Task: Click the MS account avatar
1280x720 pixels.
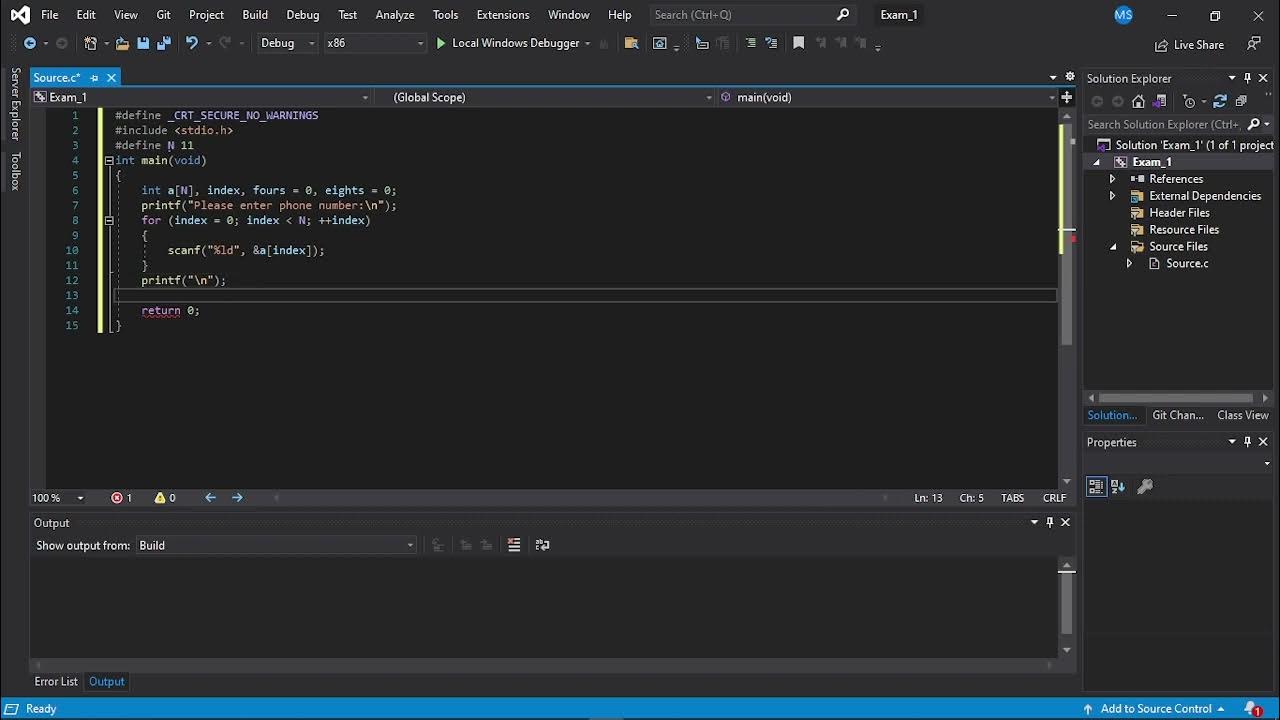Action: (x=1123, y=15)
